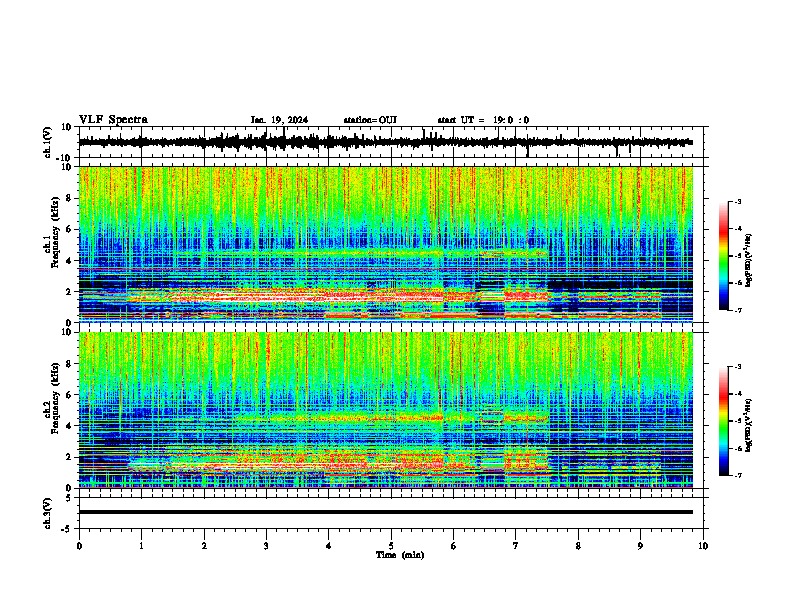Click the '8' kHz tick on ch.1 spectrogram
Viewport: 792px width, 612px height.
coord(69,198)
